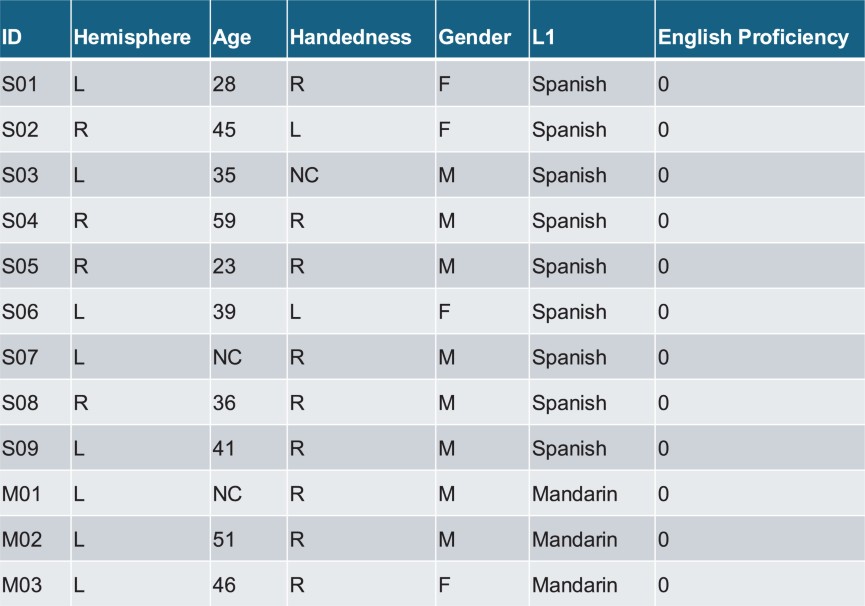Click the Hemisphere column header

131,38
